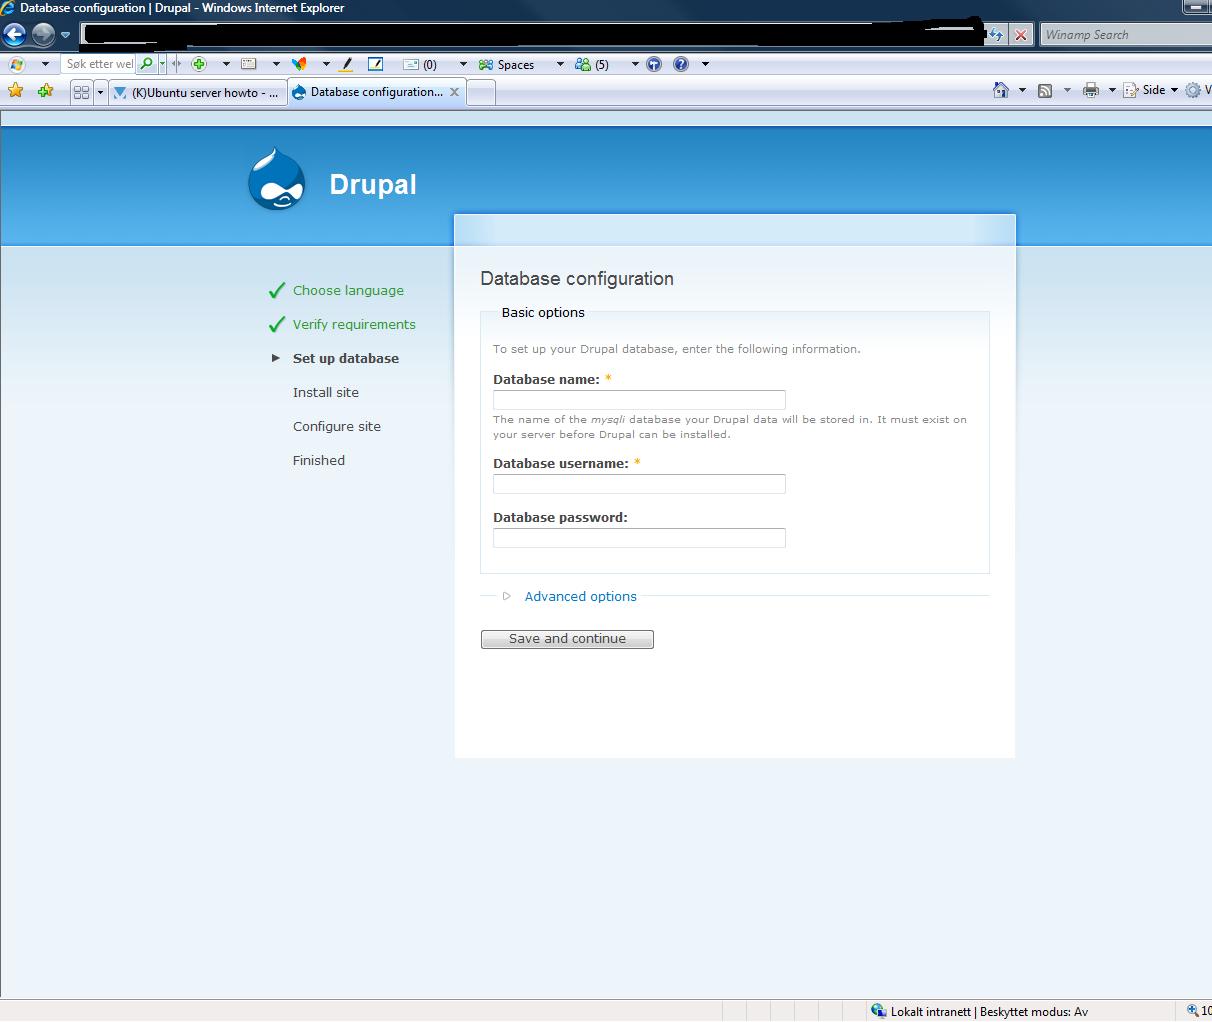The height and width of the screenshot is (1022, 1212).
Task: Focus the Database name input field
Action: point(639,399)
